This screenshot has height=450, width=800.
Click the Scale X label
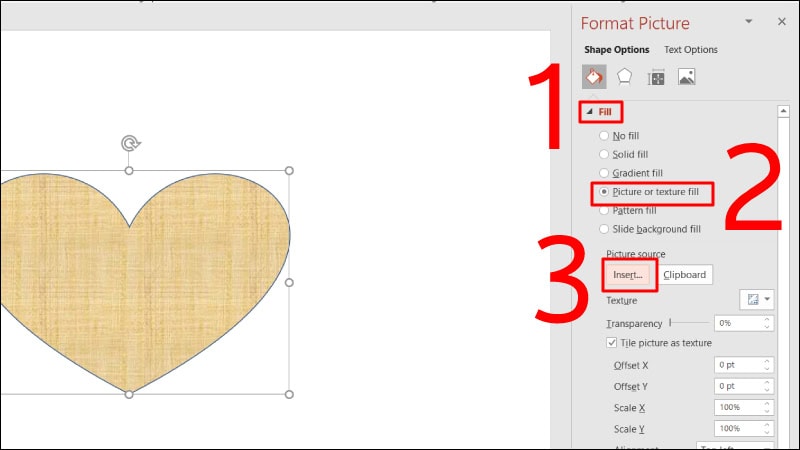click(x=630, y=408)
